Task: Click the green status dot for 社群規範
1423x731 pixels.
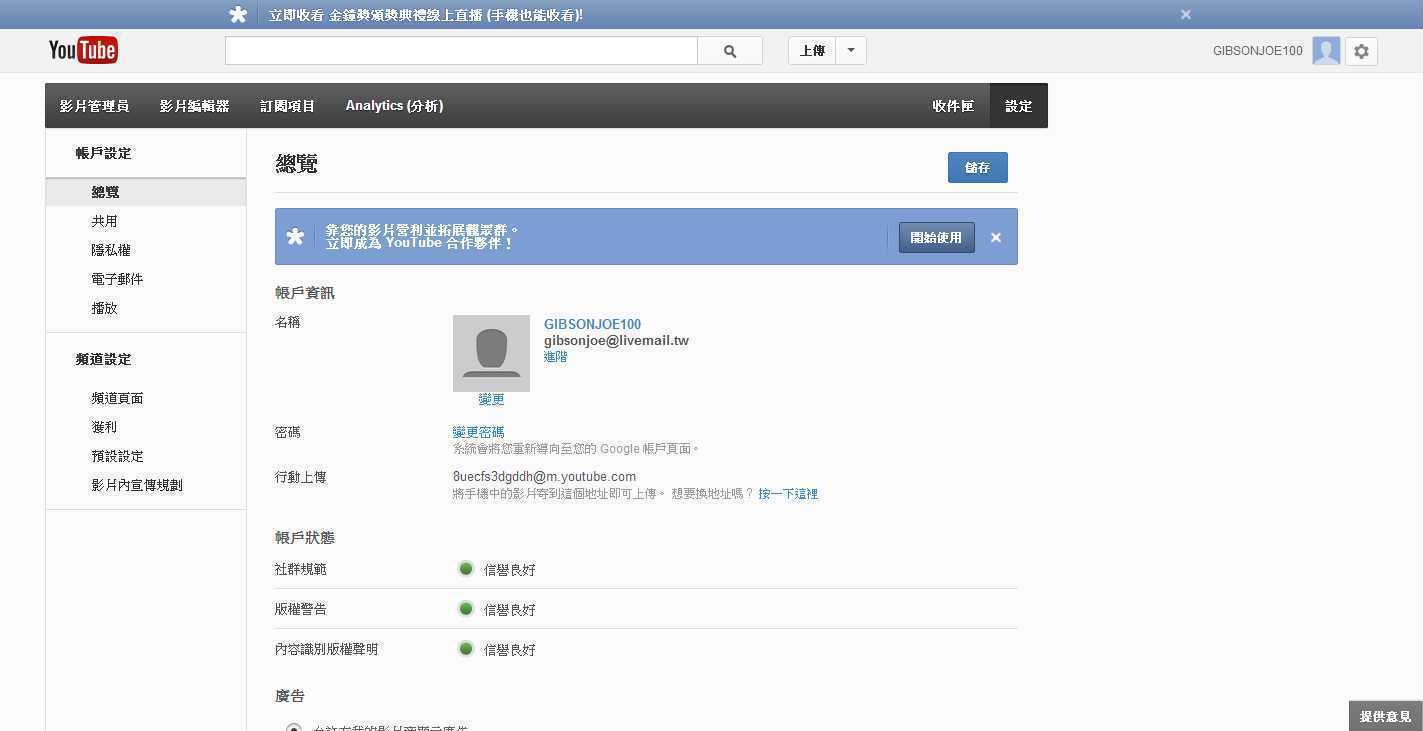Action: point(465,569)
